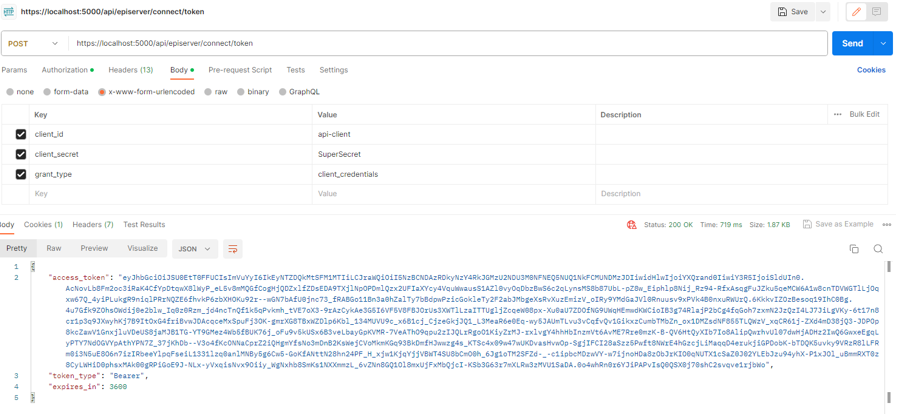Click the Save disk icon button
Screen dimensions: 898x414
[792, 12]
